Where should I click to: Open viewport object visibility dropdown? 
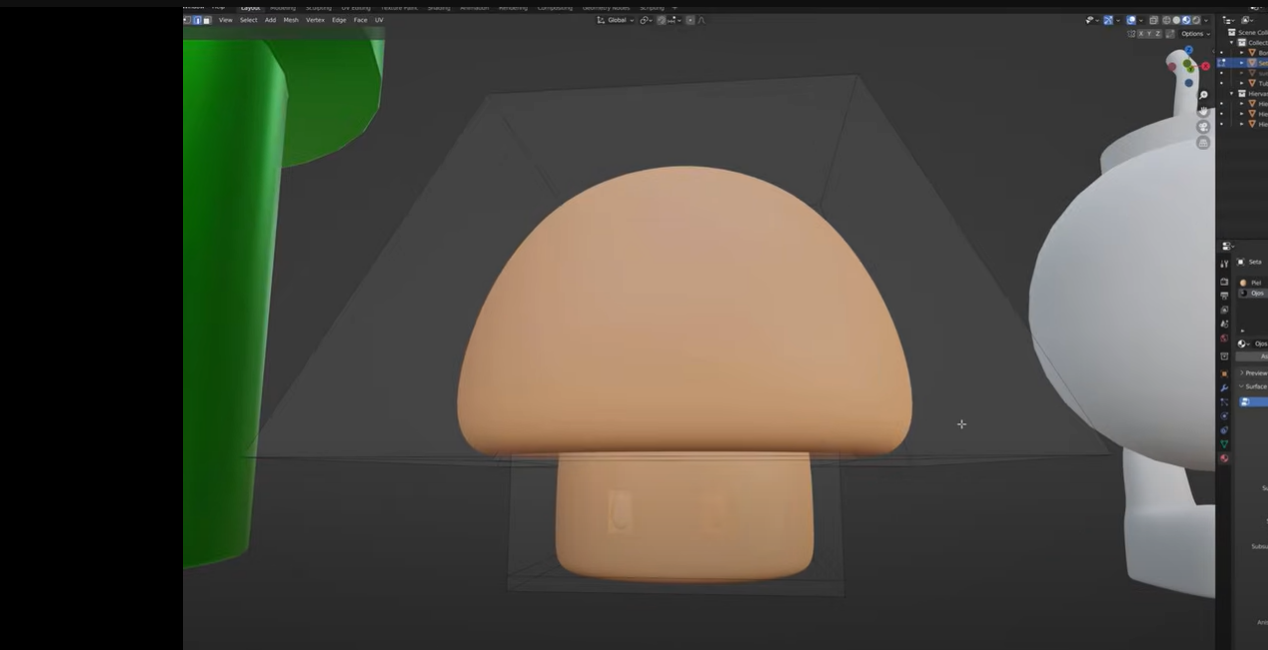[1092, 20]
